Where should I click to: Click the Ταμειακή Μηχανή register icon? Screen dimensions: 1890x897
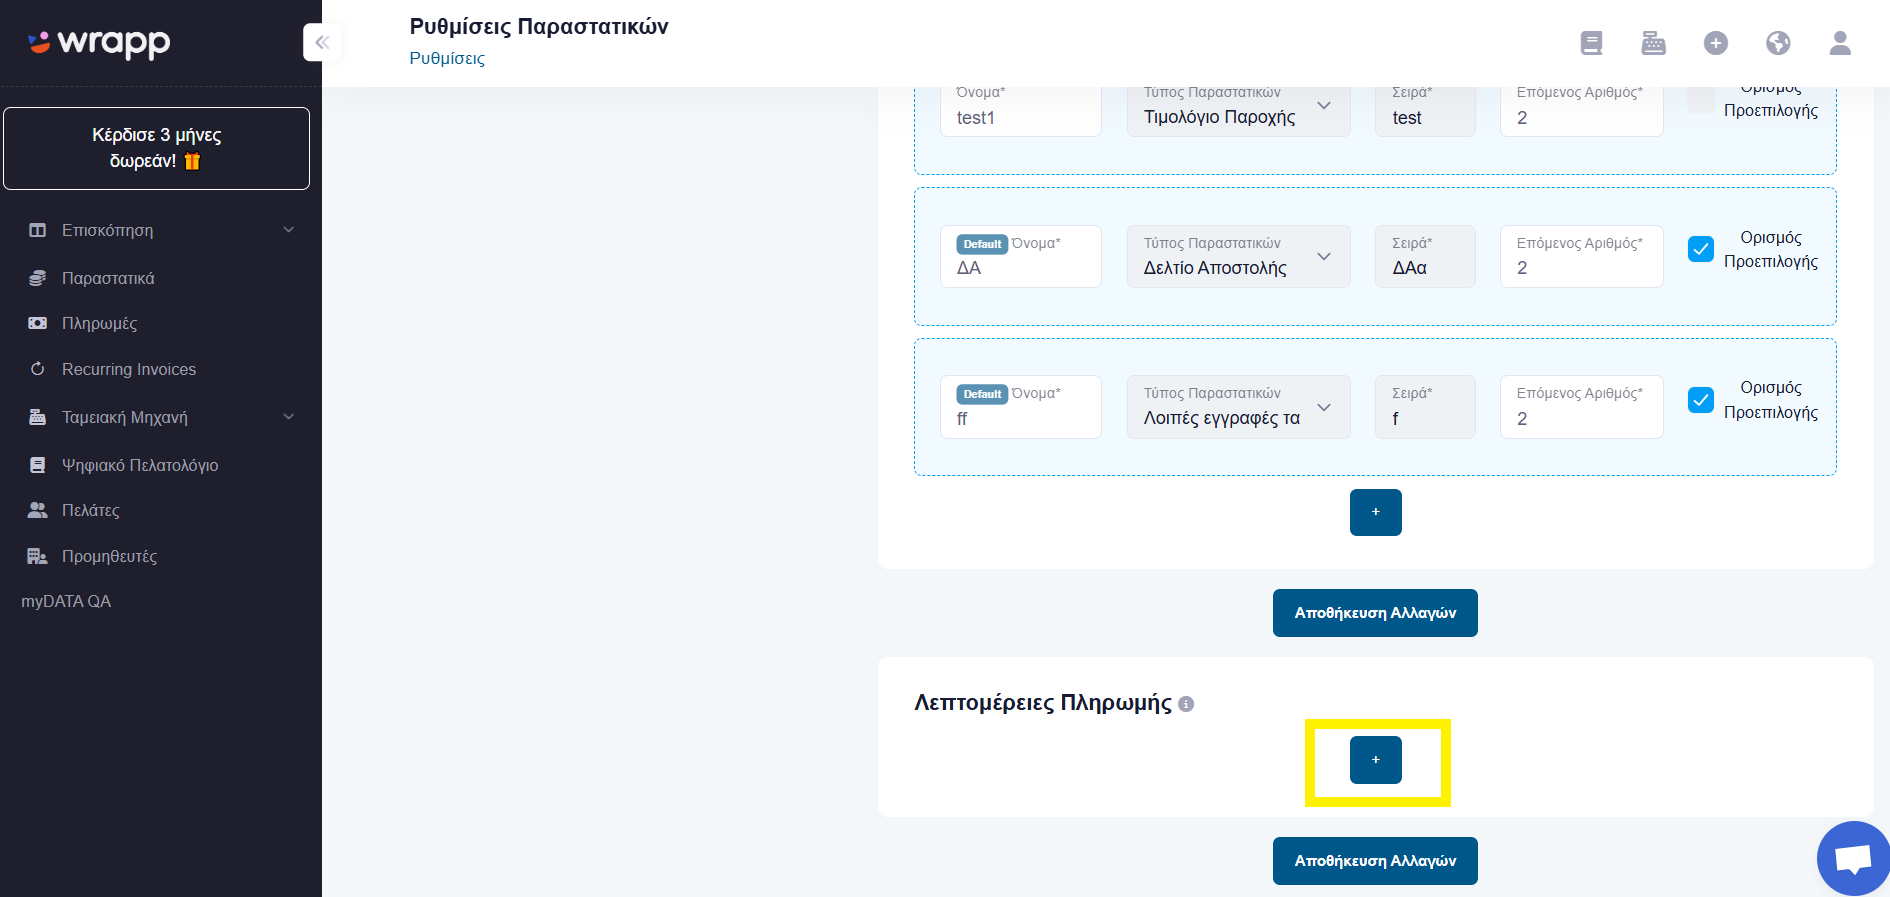[38, 417]
